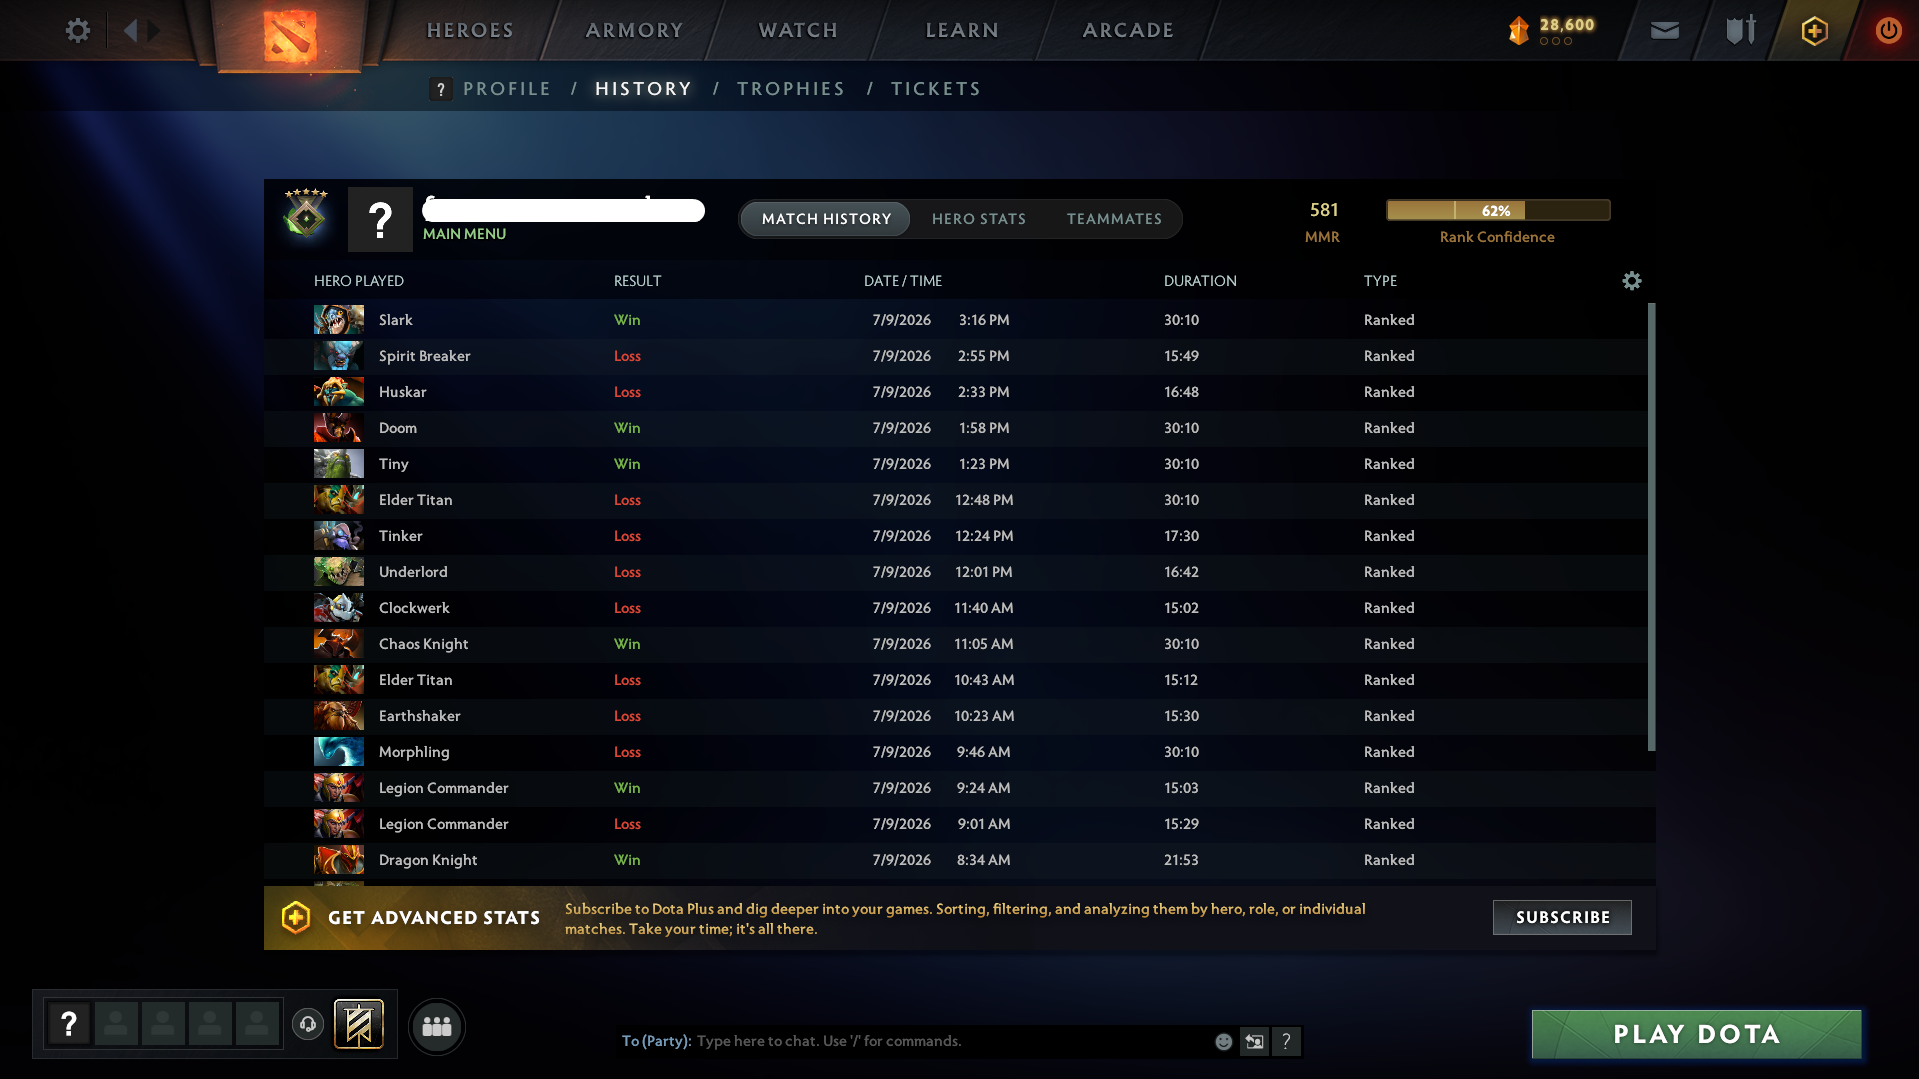
Task: Click your party avatar question mark slot
Action: (69, 1024)
